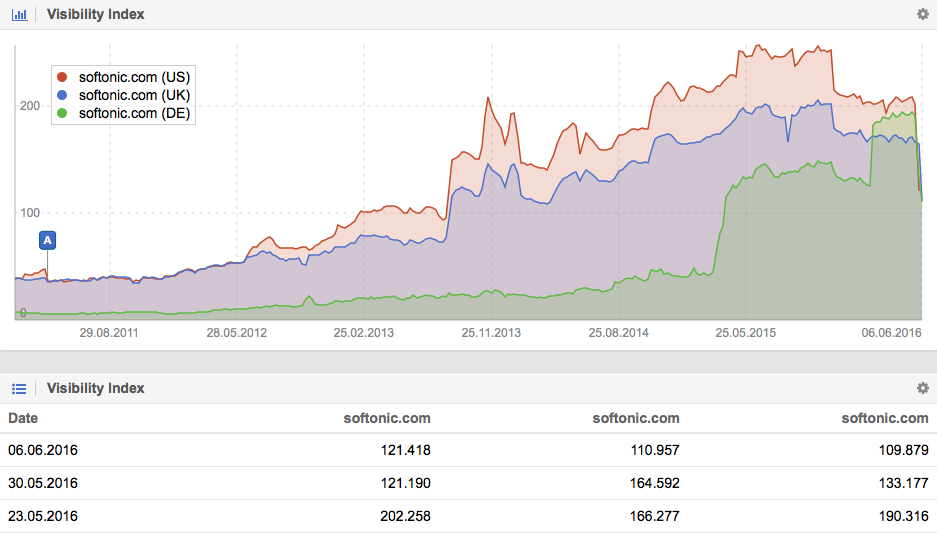Viewport: 937px width, 533px height.
Task: Click value 110.957 in table
Action: [655, 450]
